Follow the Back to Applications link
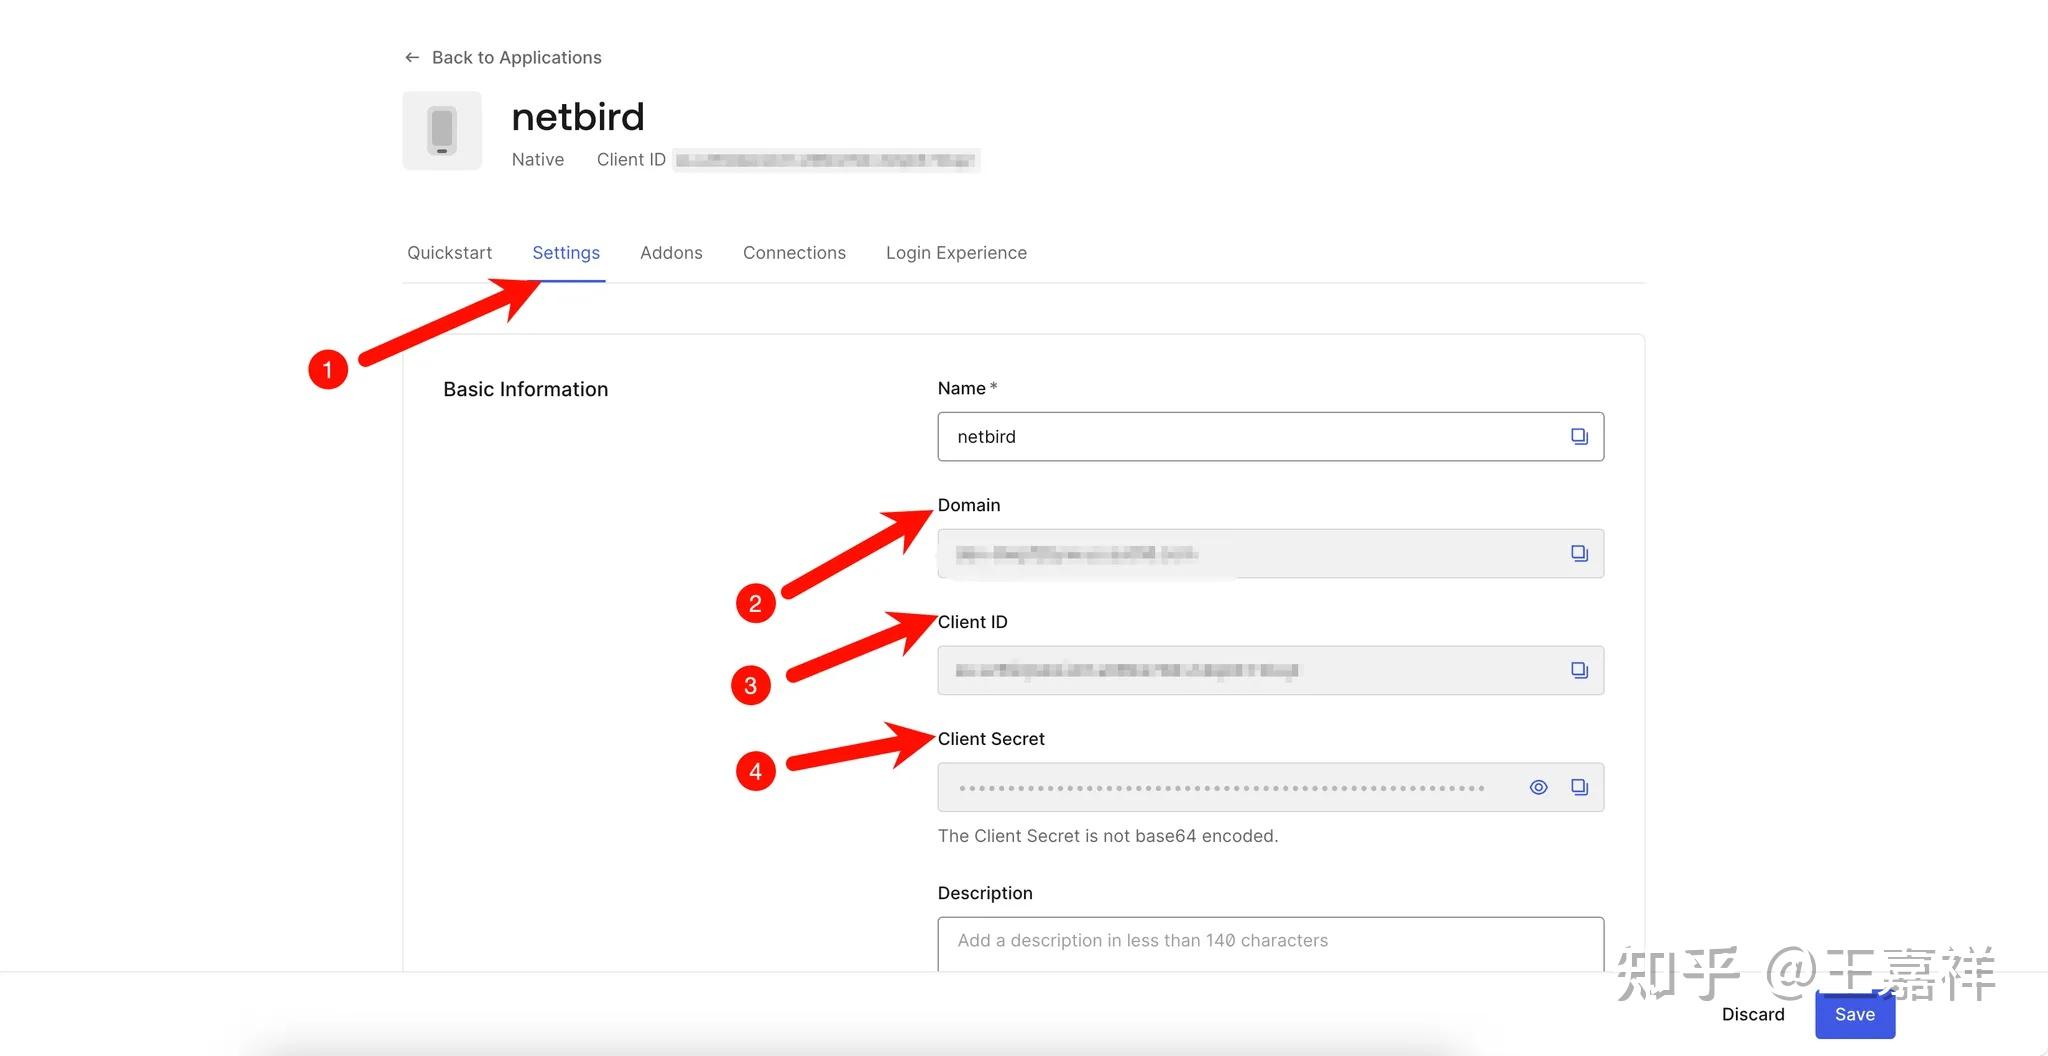 click(516, 57)
